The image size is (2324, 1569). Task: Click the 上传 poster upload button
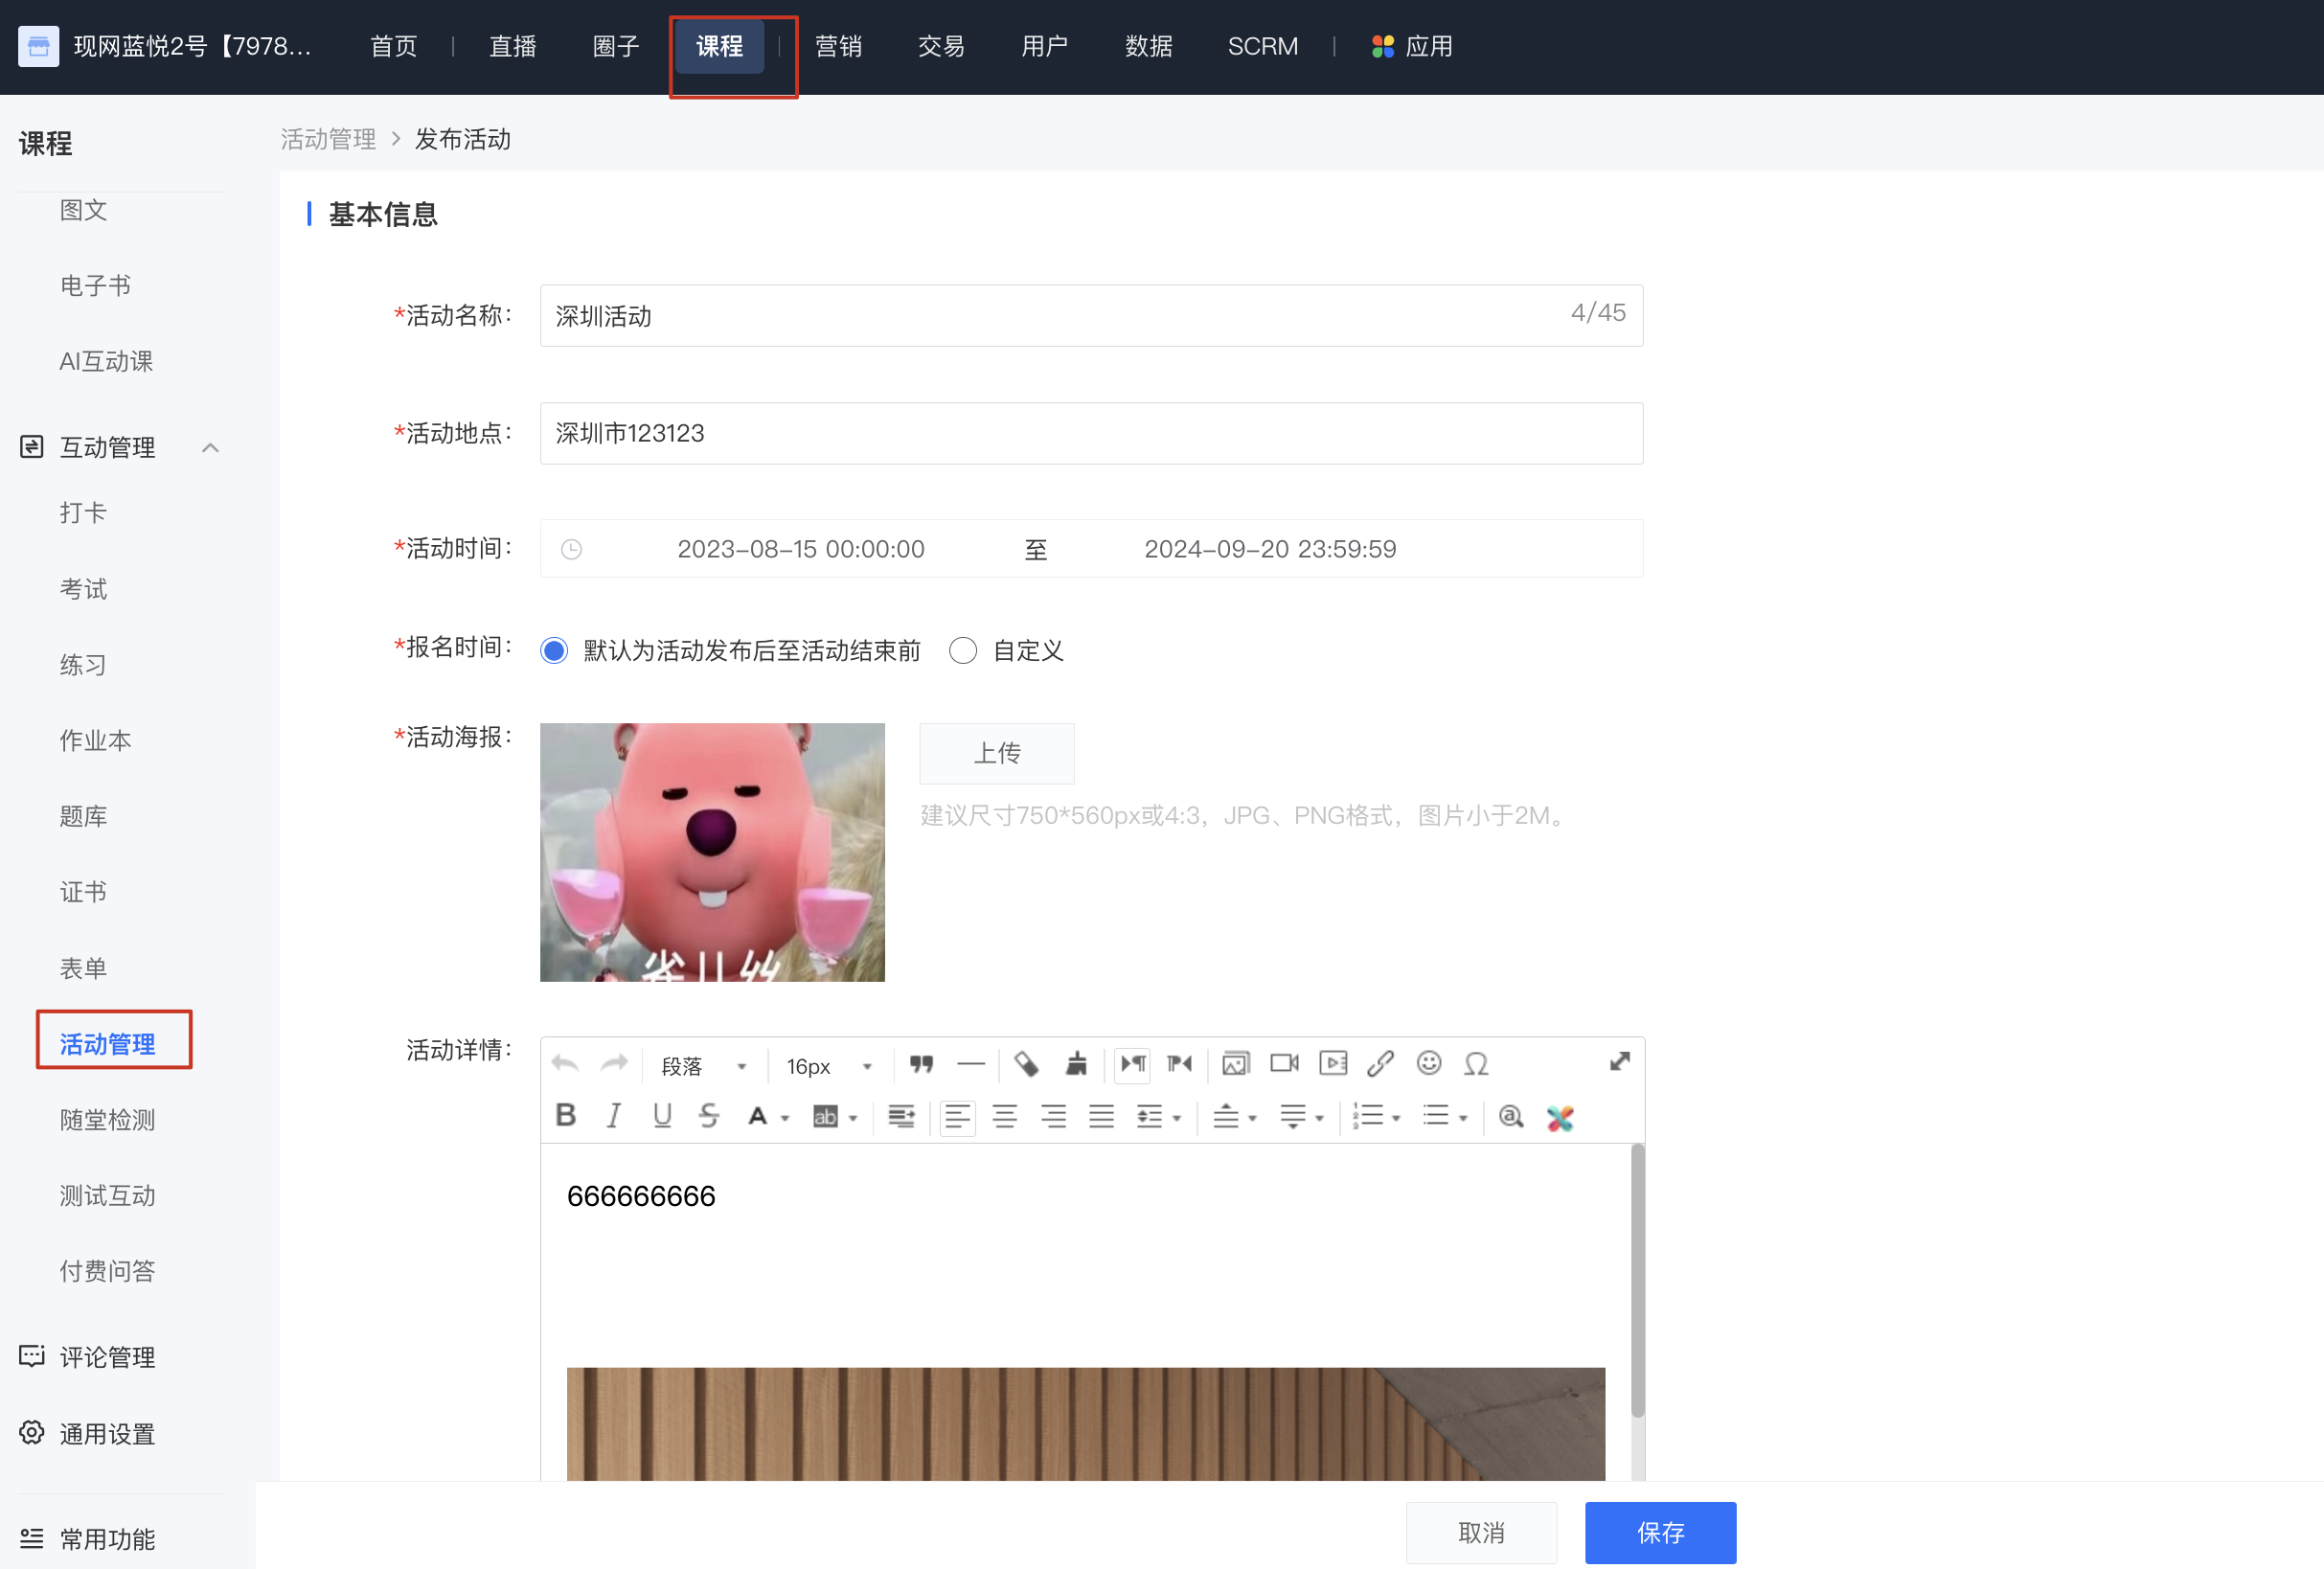click(x=997, y=753)
